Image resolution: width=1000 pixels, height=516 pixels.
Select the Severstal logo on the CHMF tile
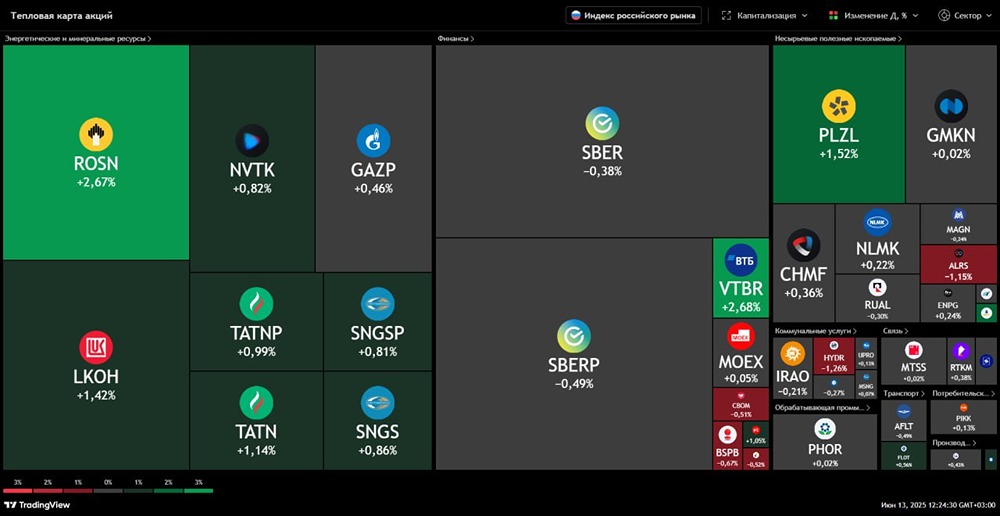click(x=803, y=246)
